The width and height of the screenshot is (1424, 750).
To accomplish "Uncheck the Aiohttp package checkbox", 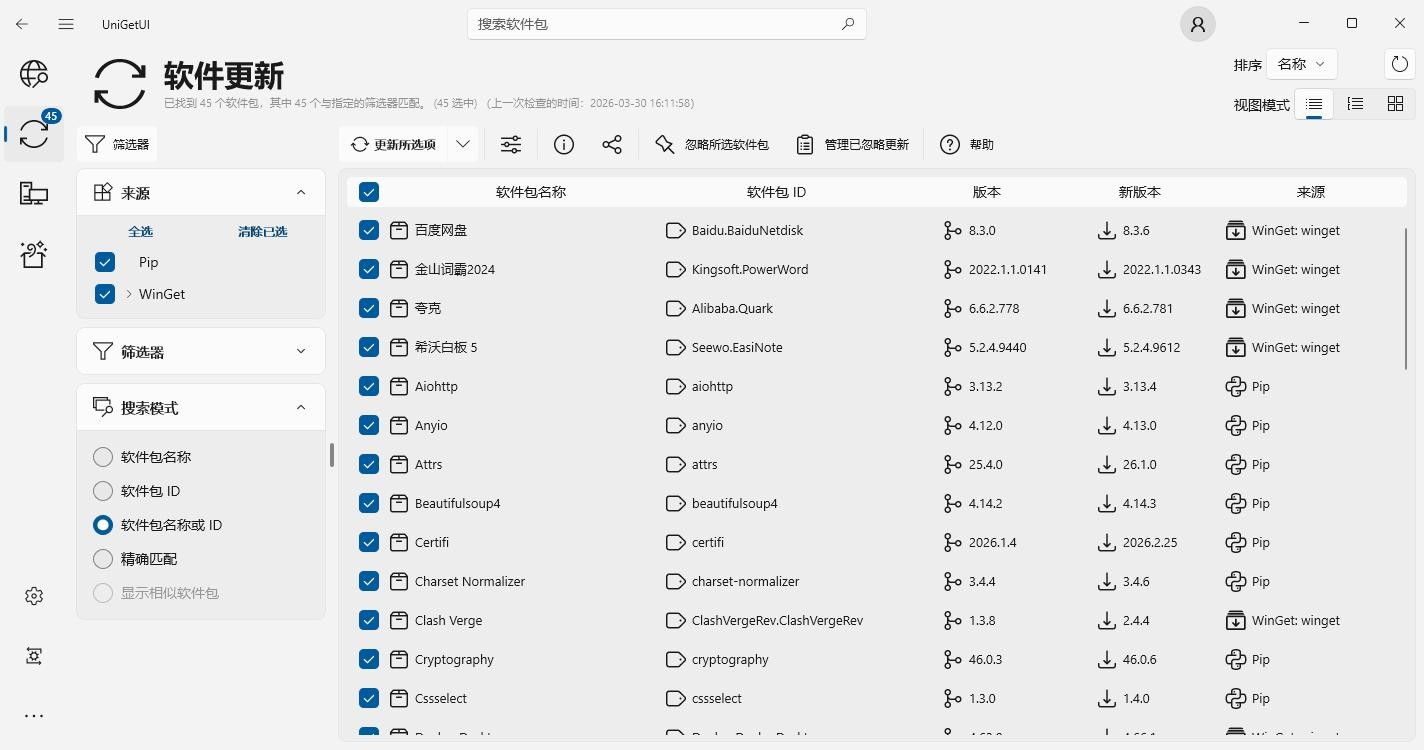I will coord(369,387).
